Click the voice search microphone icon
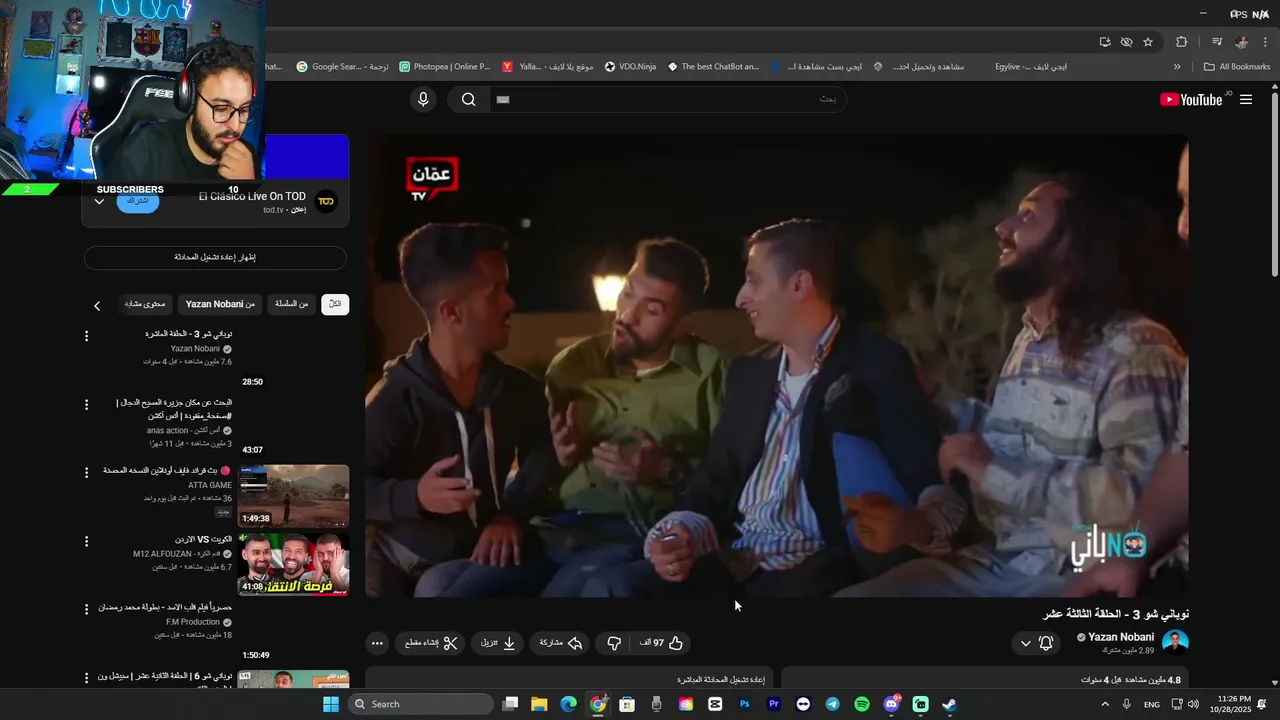This screenshot has height=720, width=1280. [x=423, y=99]
